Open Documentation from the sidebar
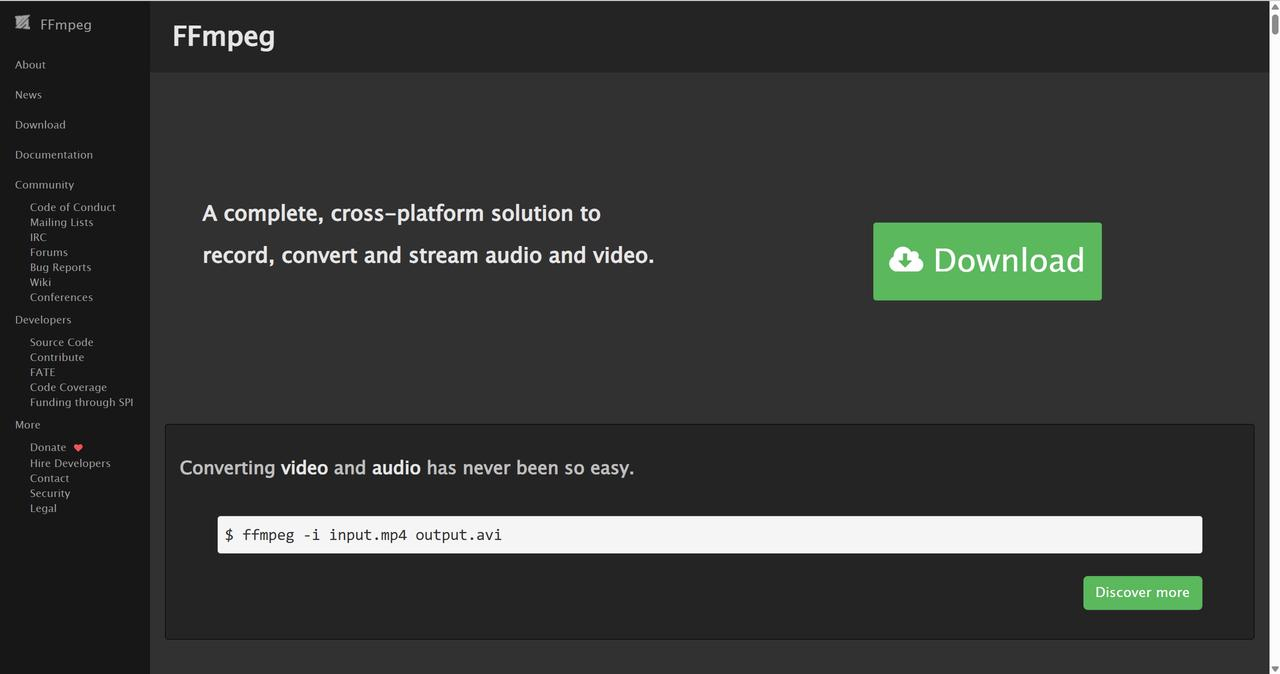 point(54,155)
